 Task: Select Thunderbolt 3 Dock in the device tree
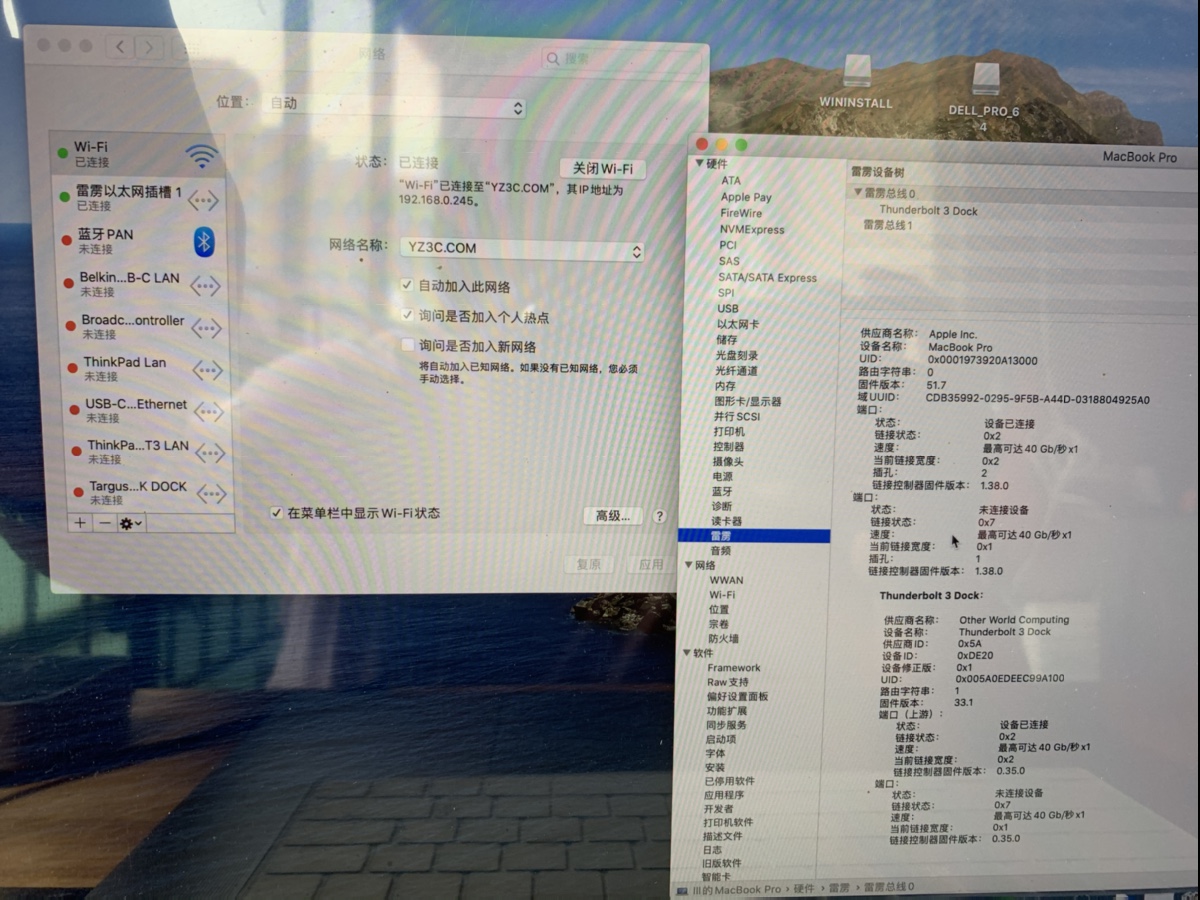[x=928, y=211]
